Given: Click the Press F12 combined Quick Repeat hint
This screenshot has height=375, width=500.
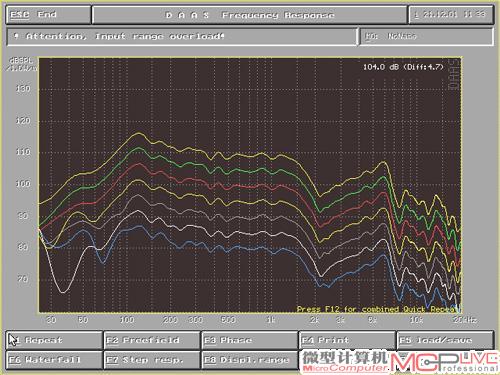Looking at the screenshot, I should coord(377,309).
